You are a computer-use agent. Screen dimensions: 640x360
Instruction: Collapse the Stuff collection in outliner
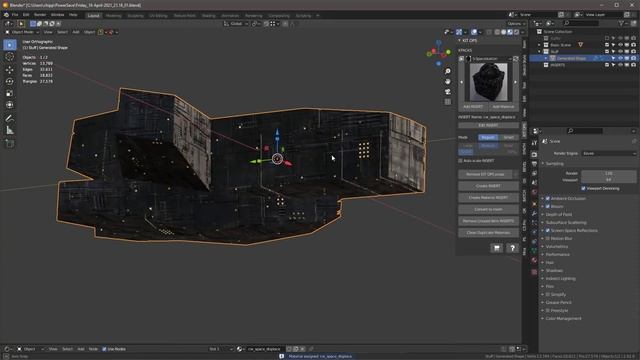click(x=539, y=52)
